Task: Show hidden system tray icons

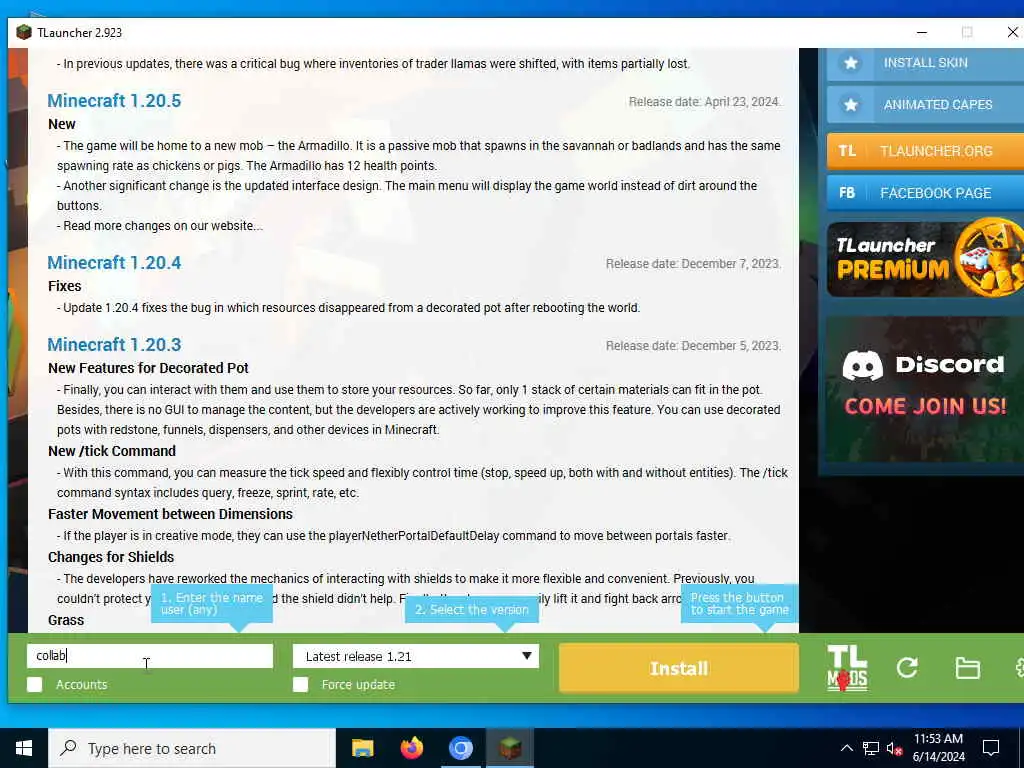Action: (x=846, y=748)
